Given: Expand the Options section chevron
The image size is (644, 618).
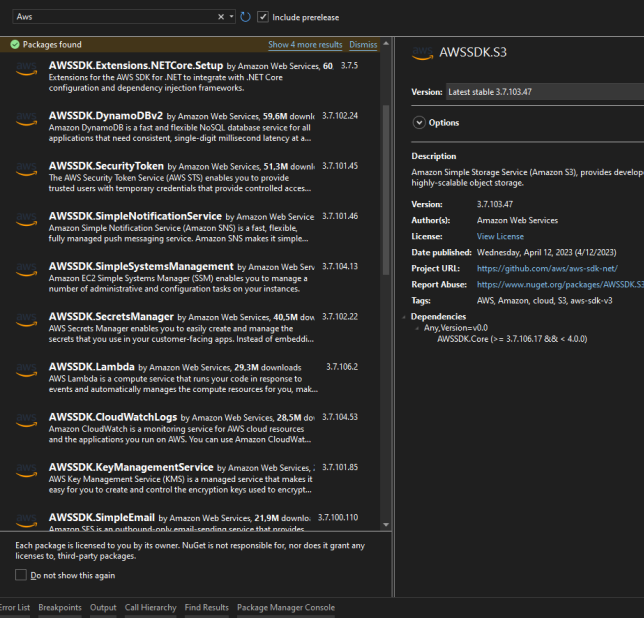Looking at the screenshot, I should pyautogui.click(x=419, y=122).
